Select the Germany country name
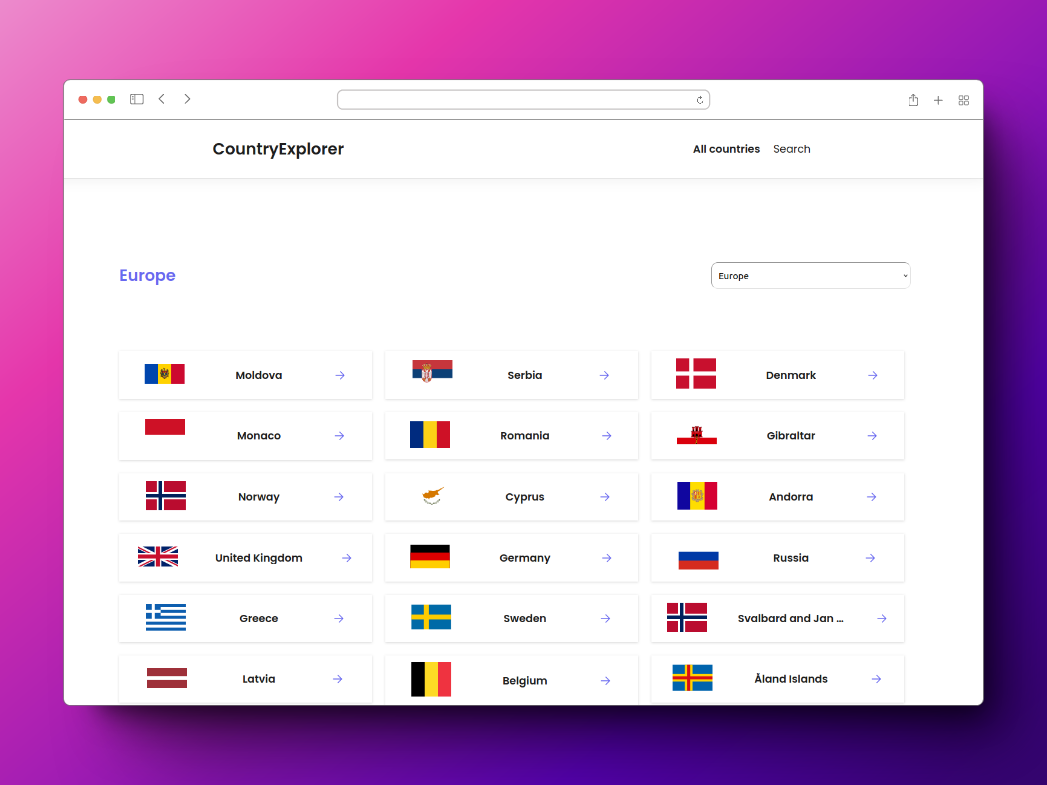The image size is (1047, 785). pos(525,558)
